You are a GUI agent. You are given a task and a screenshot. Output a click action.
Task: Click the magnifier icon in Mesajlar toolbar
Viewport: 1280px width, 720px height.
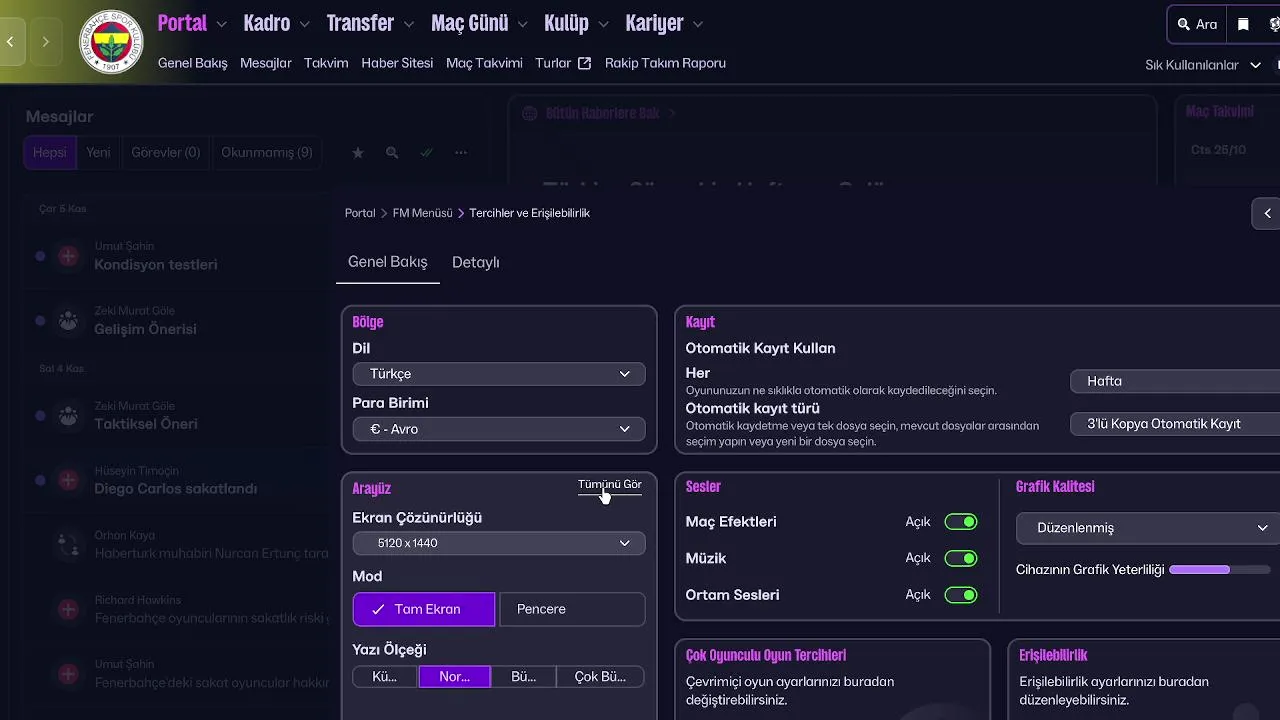[392, 153]
